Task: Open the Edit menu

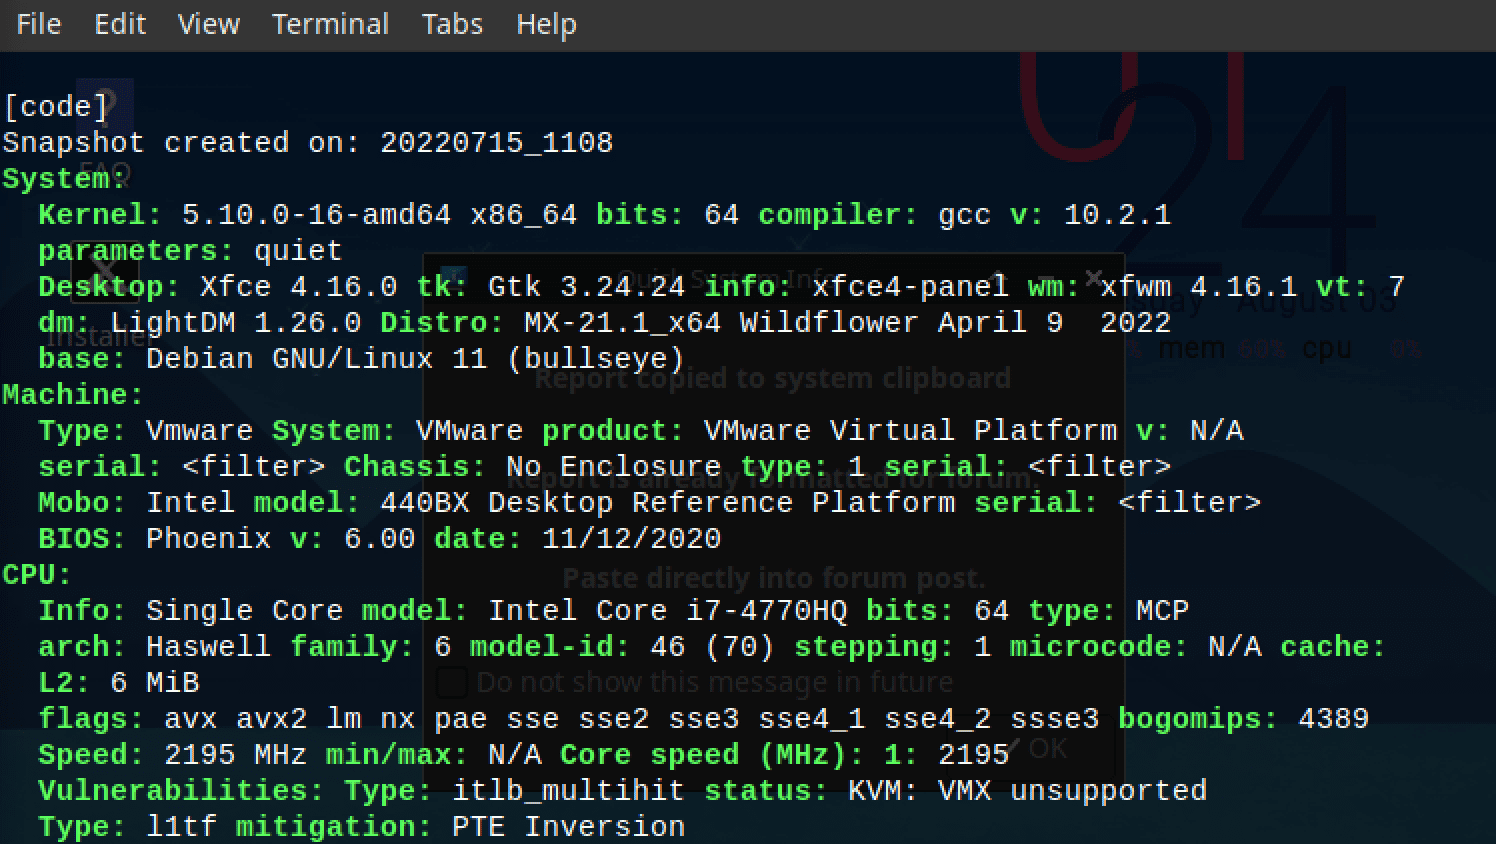Action: coord(120,24)
